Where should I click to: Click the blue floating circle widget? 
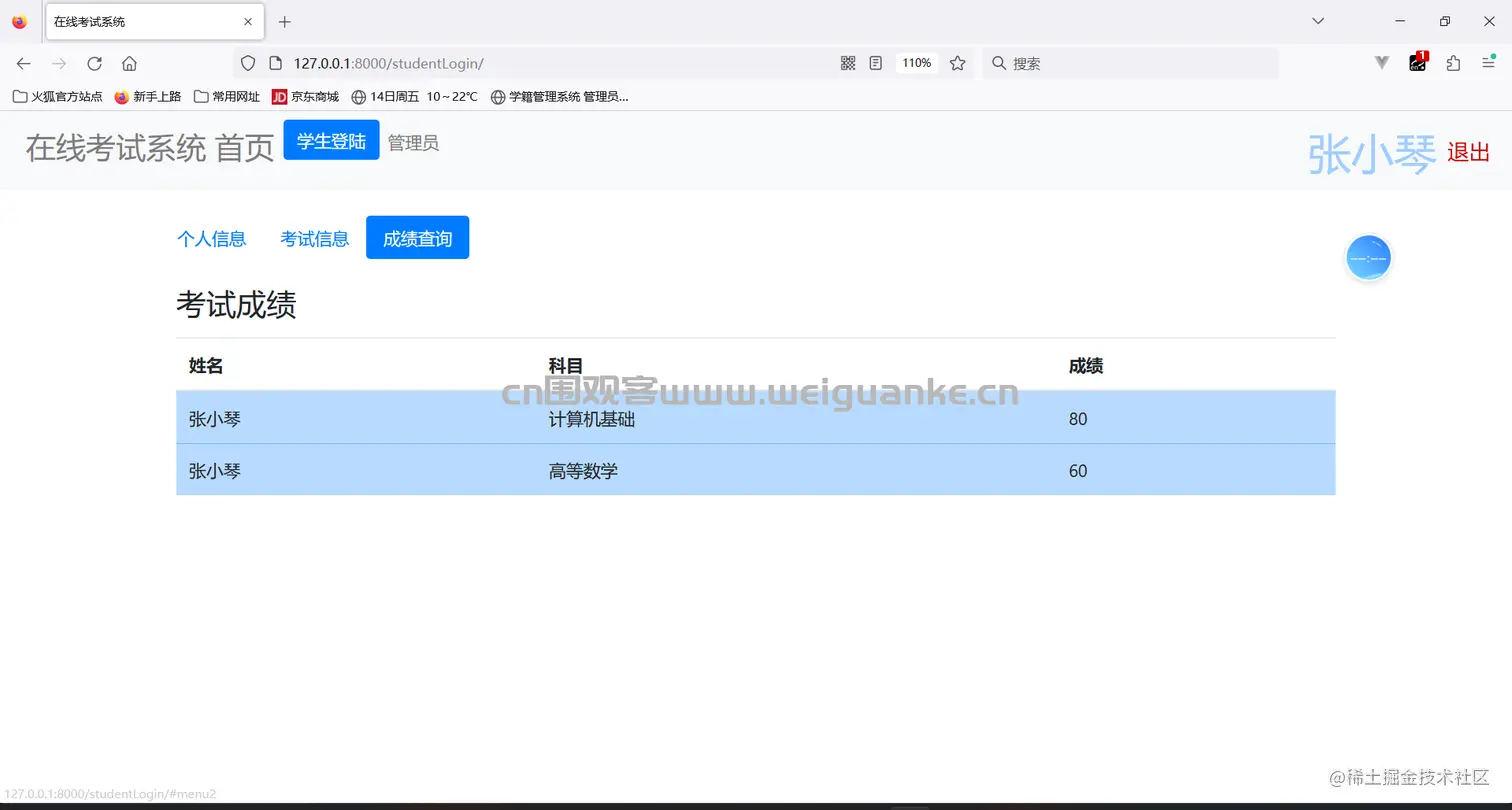click(x=1368, y=258)
